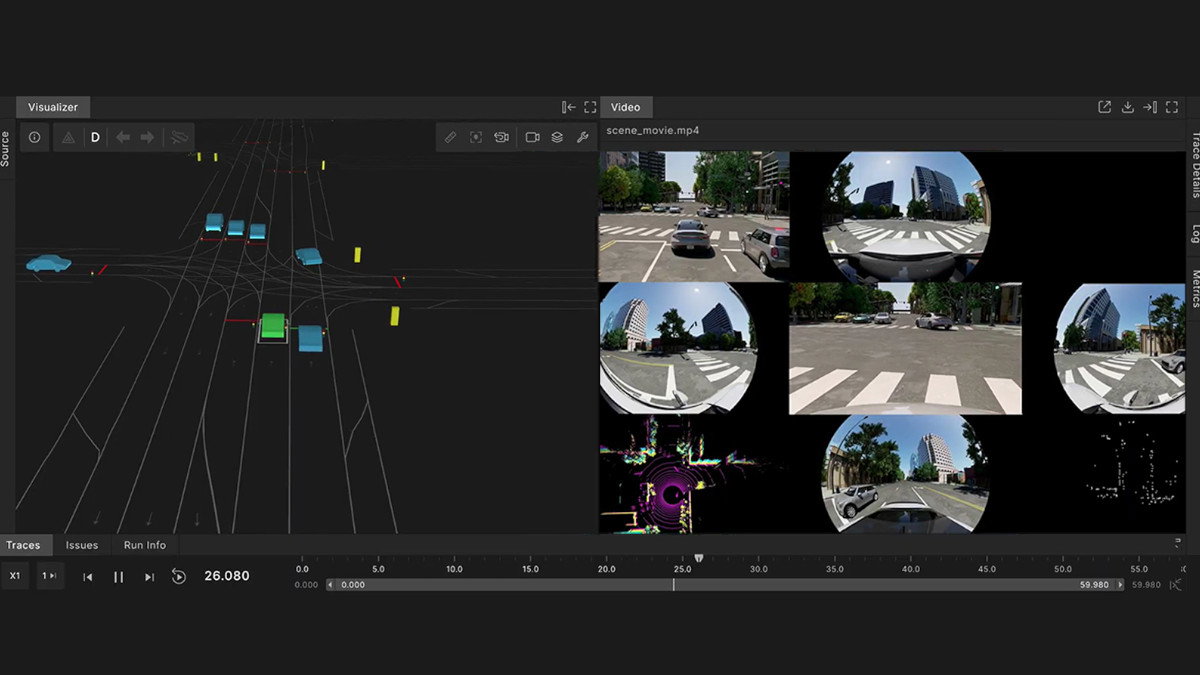Skip to the beginning of trace
The height and width of the screenshot is (675, 1200).
pyautogui.click(x=88, y=577)
